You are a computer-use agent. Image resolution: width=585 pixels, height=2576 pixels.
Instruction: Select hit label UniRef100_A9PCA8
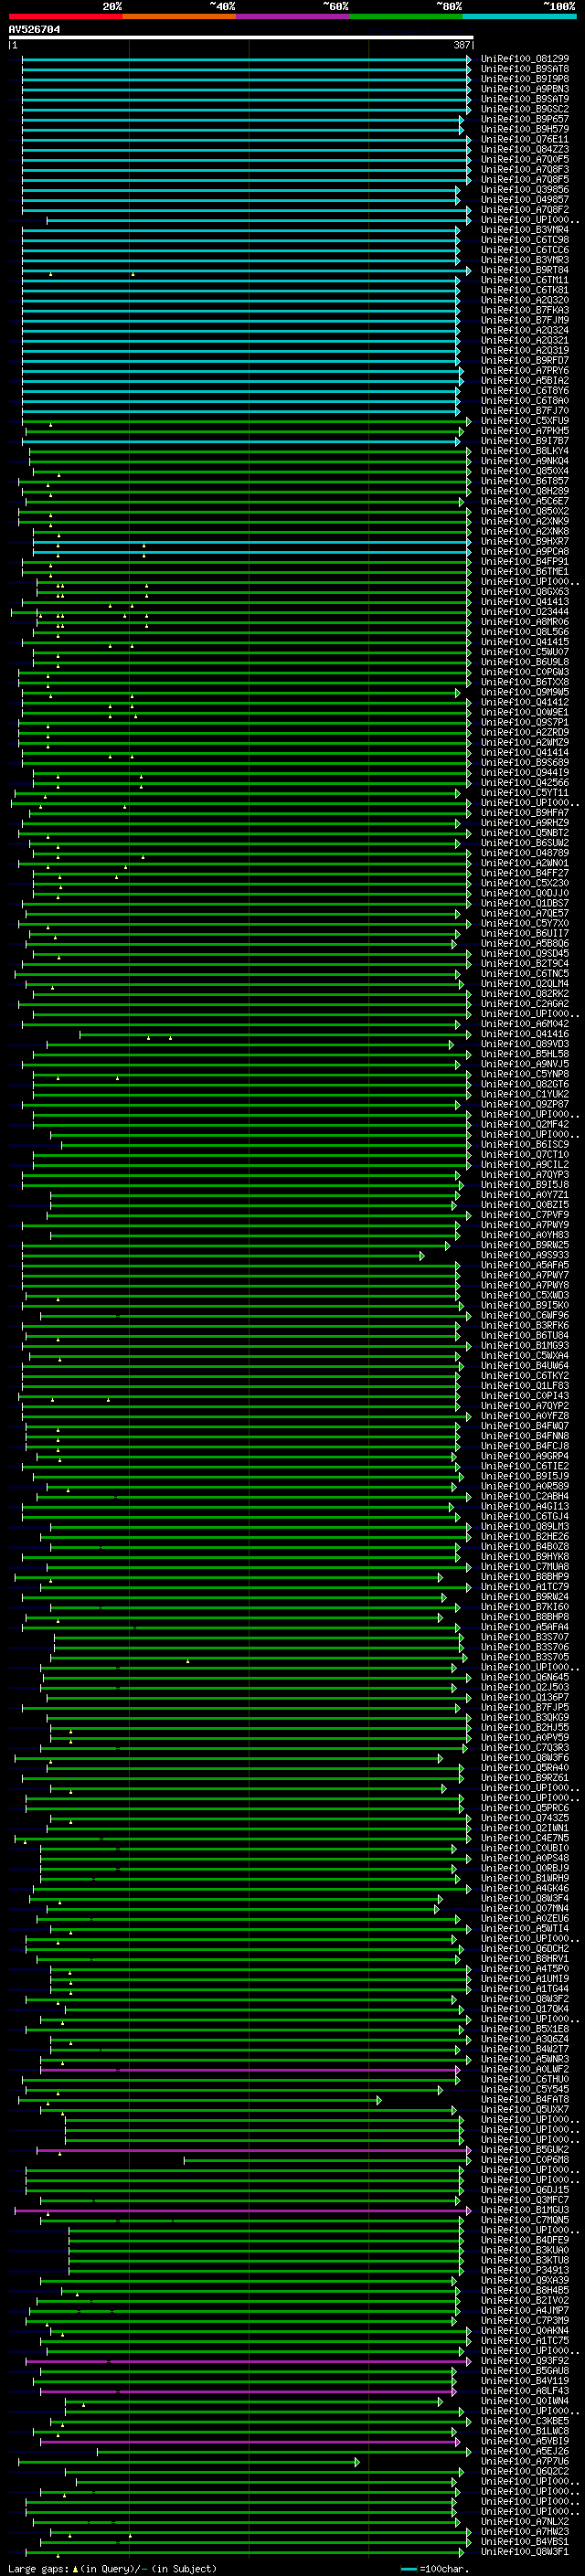[x=525, y=551]
